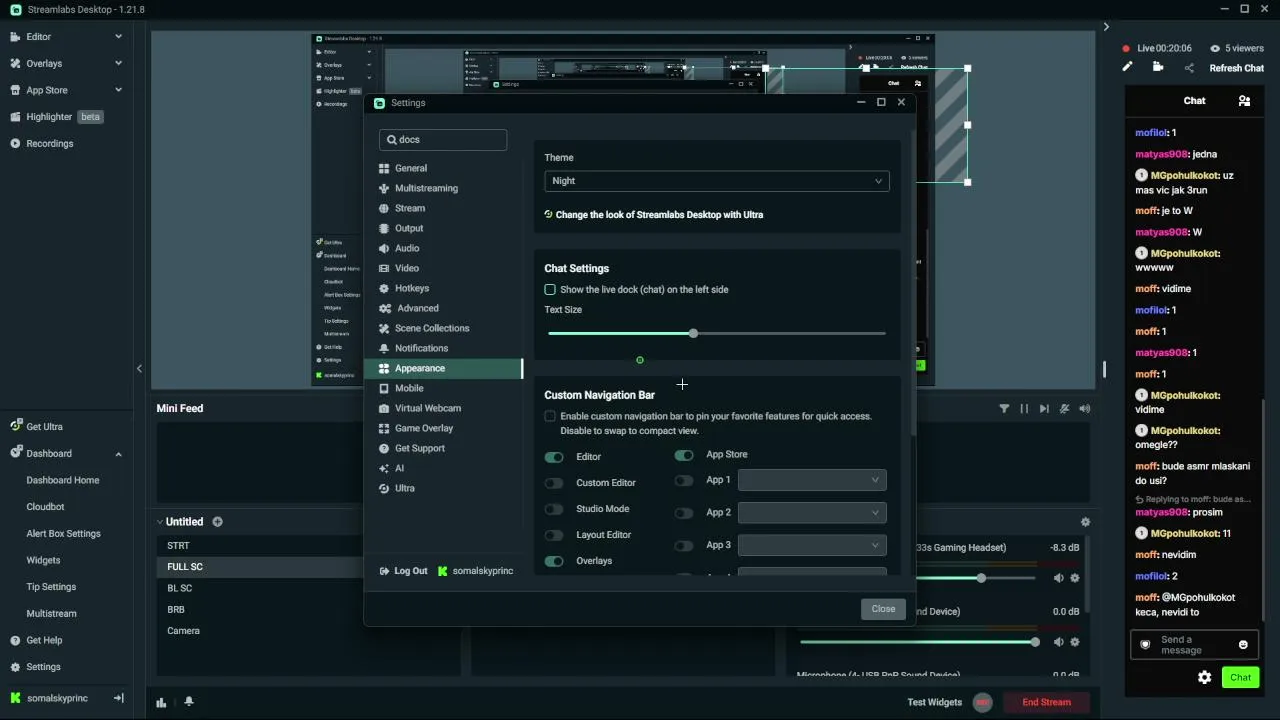Viewport: 1280px width, 720px height.
Task: Collapse the chat dock with top arrow
Action: coord(1106,27)
